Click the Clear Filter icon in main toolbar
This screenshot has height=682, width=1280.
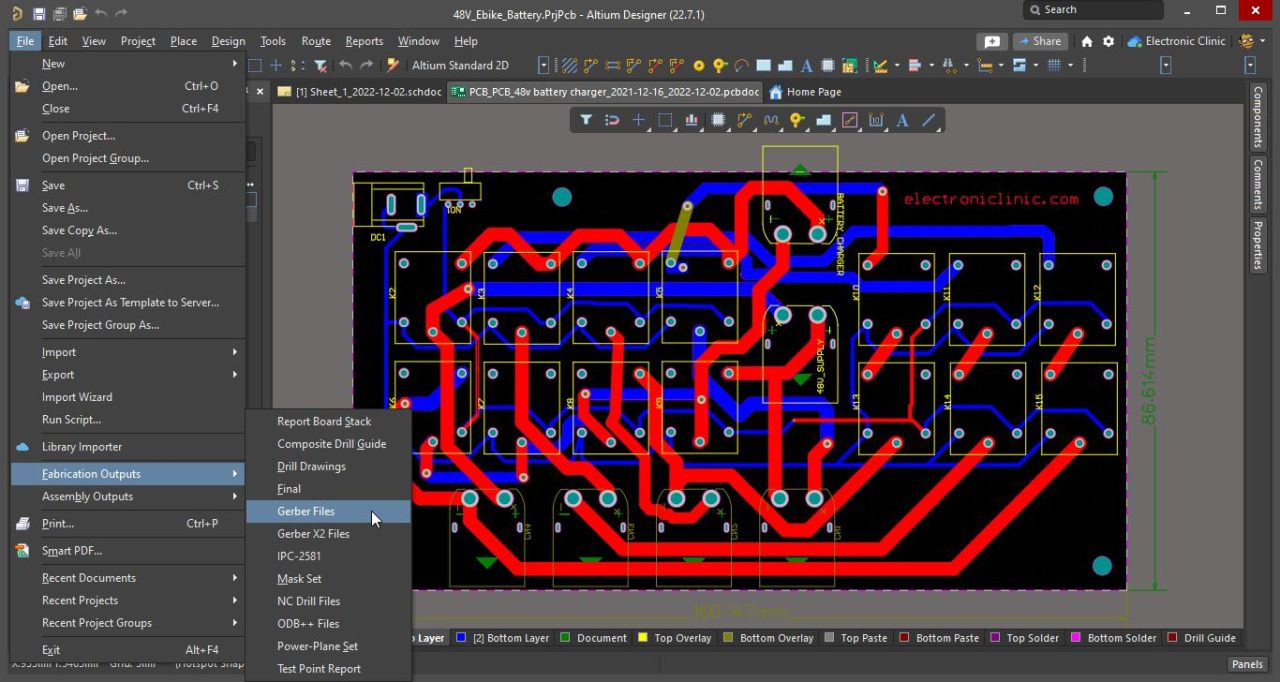click(320, 65)
